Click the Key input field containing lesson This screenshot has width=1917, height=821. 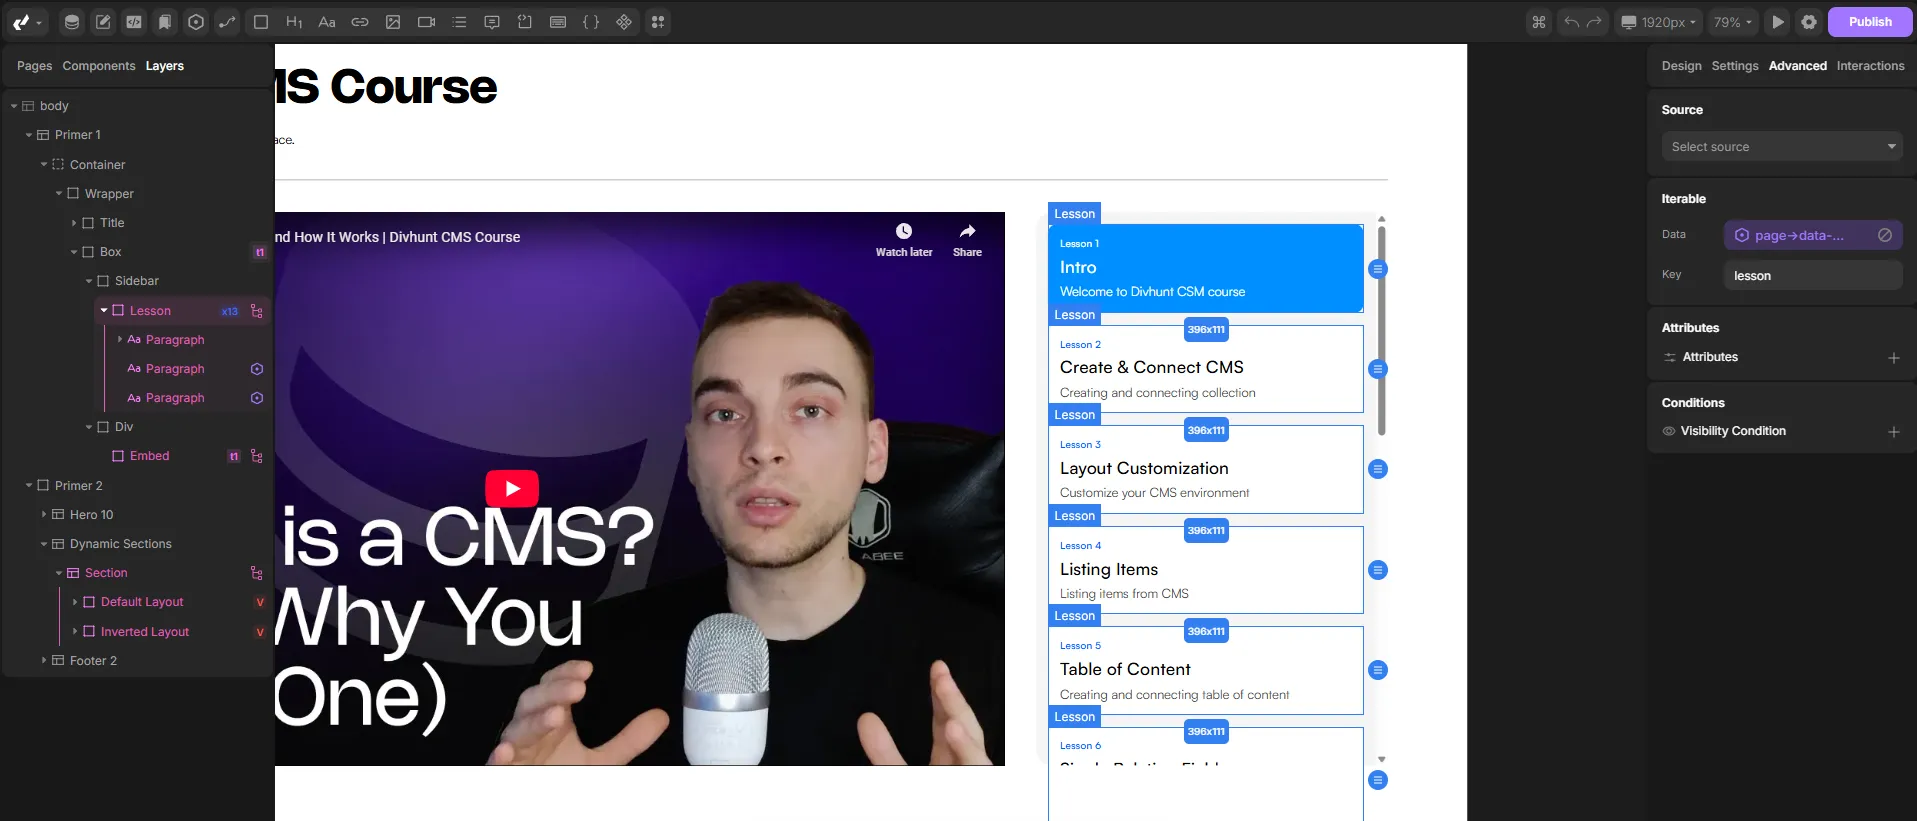1813,276
